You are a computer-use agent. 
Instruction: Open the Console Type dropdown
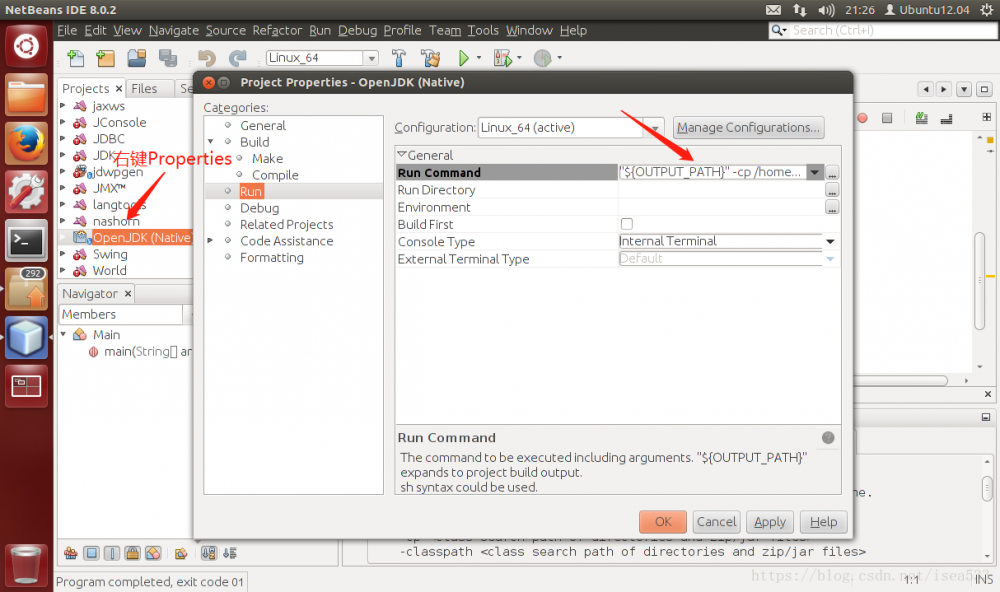830,241
